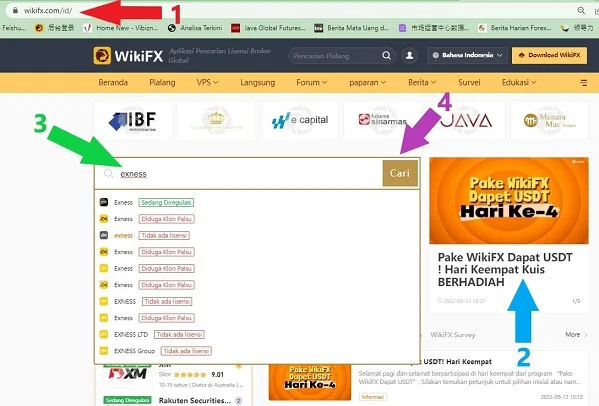This screenshot has height=406, width=599.
Task: Open the user account profile icon
Action: tap(409, 55)
